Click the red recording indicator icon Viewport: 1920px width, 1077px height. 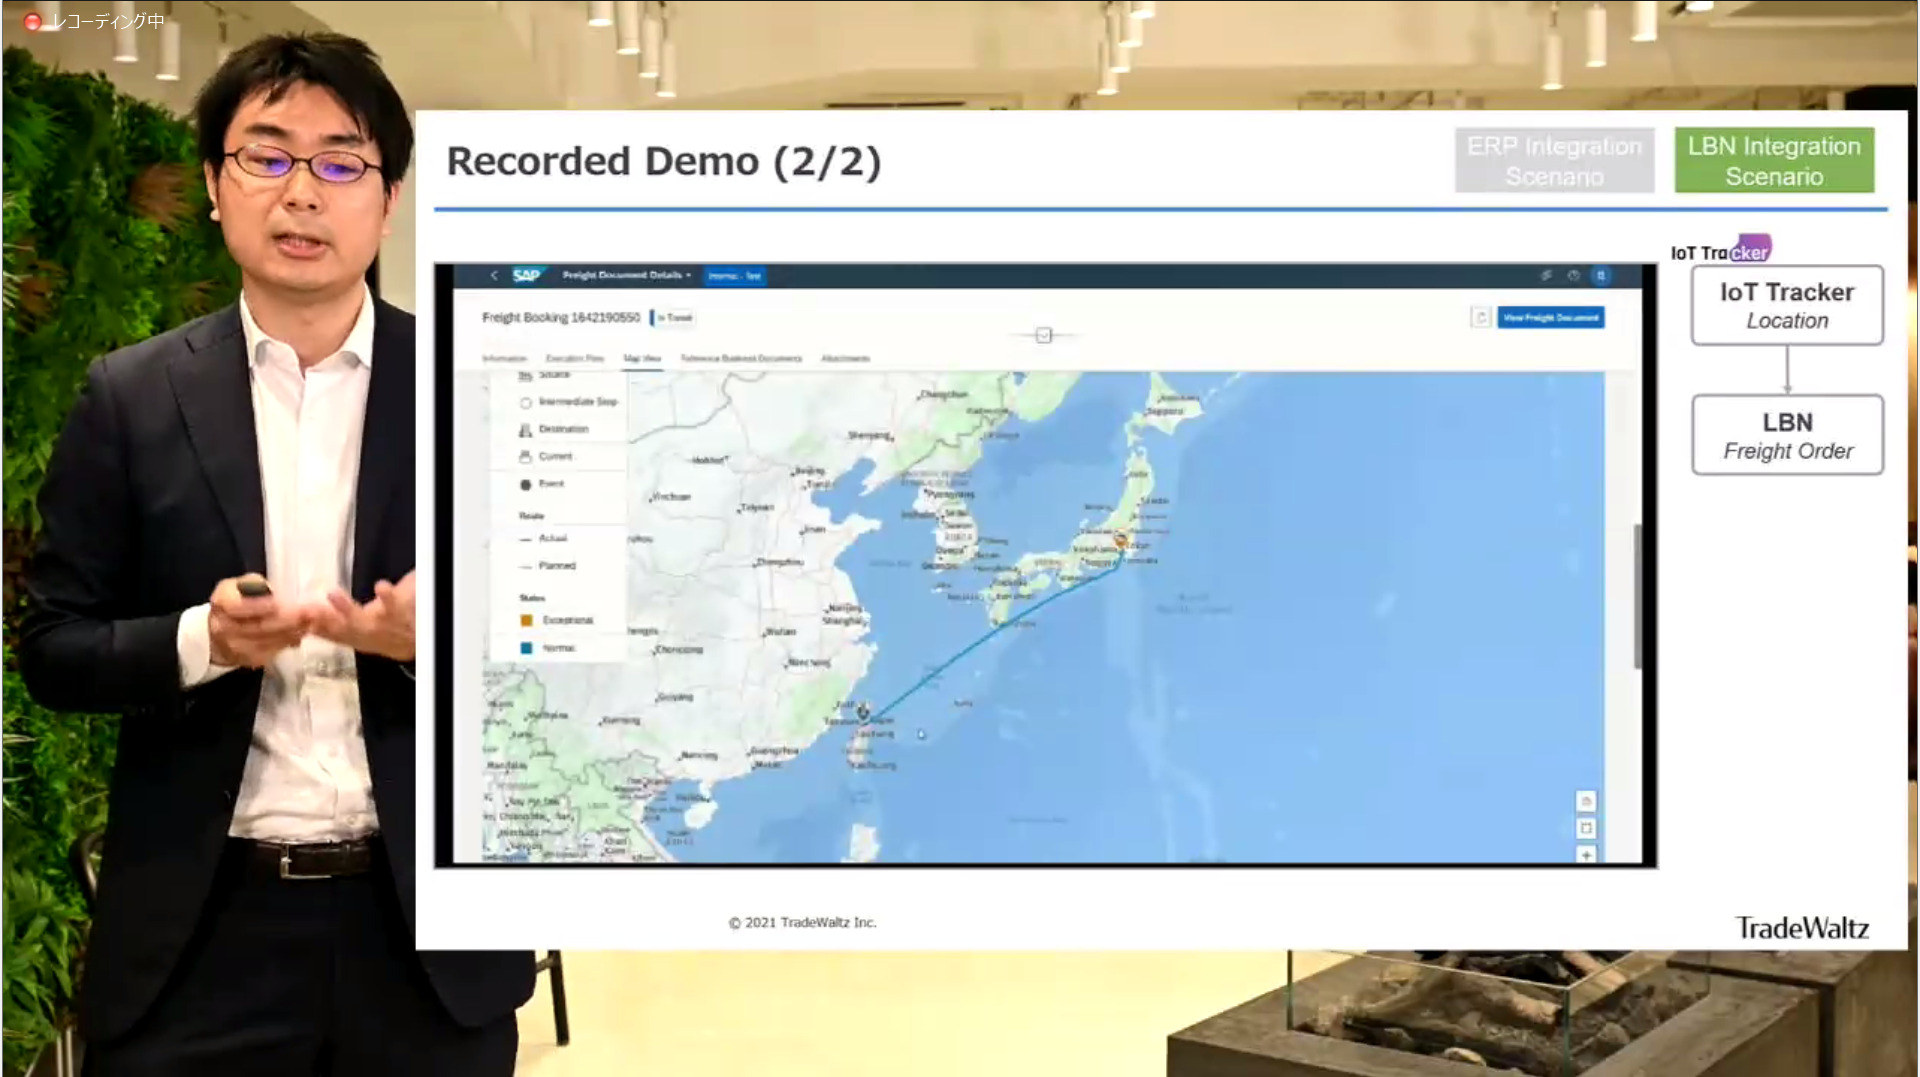click(x=32, y=21)
